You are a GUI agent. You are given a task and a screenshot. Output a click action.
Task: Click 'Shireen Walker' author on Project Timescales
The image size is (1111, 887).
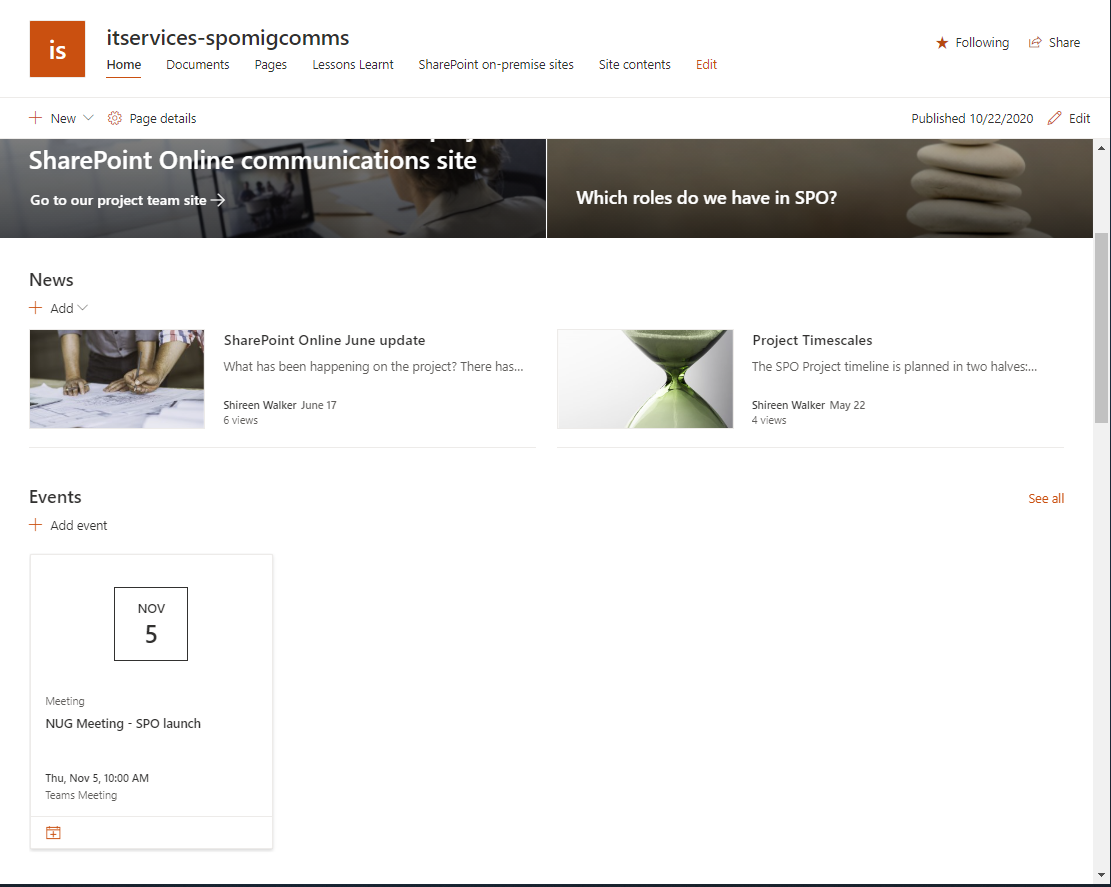pos(789,405)
